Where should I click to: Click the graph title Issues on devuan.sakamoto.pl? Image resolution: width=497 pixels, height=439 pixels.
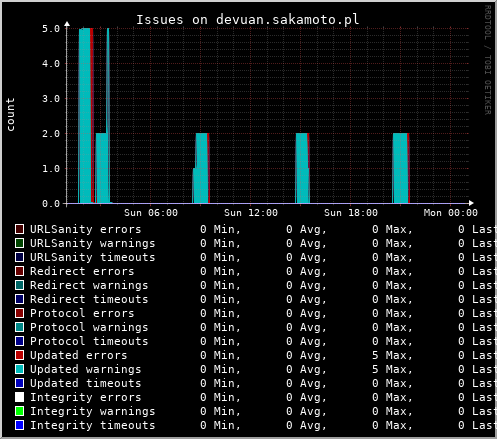tap(248, 20)
